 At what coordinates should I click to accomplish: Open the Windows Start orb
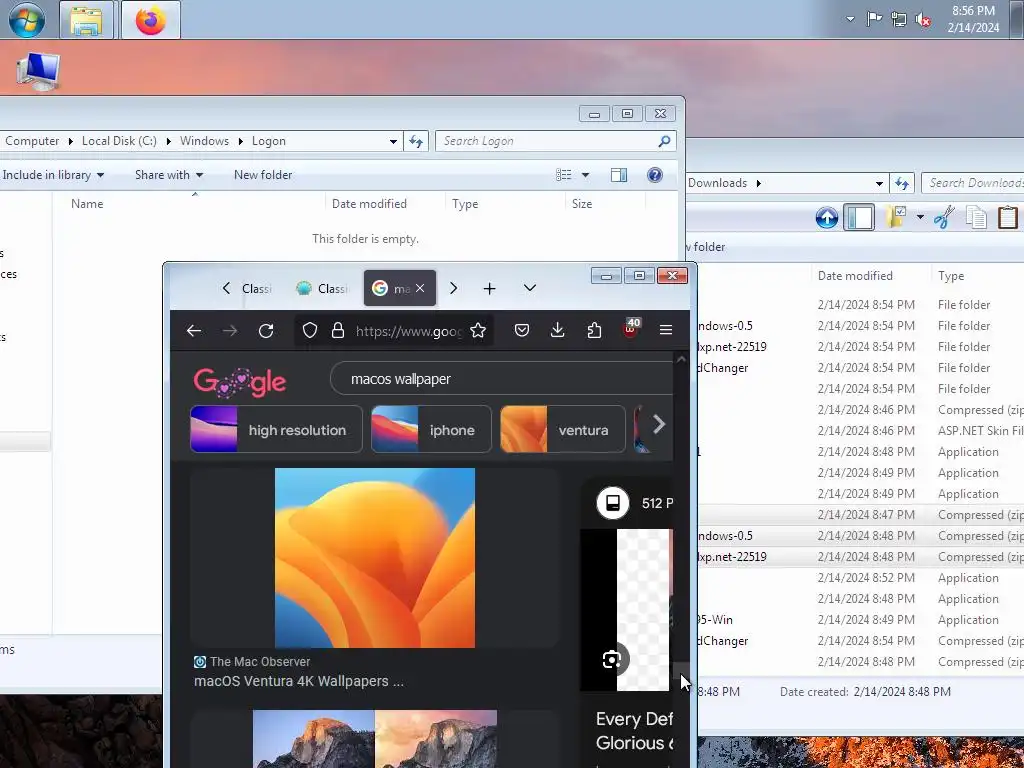(x=27, y=20)
